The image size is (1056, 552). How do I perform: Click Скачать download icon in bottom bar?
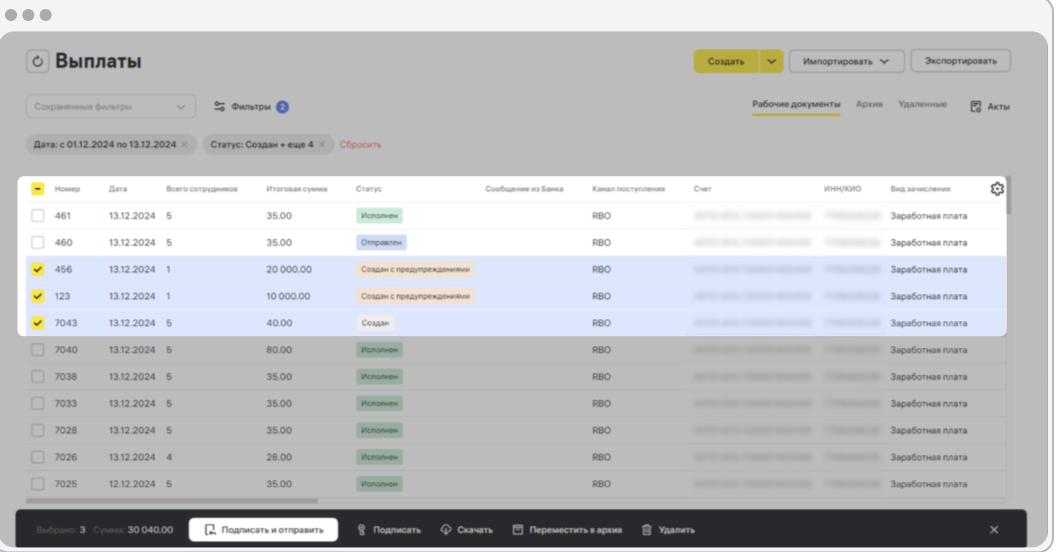point(446,529)
